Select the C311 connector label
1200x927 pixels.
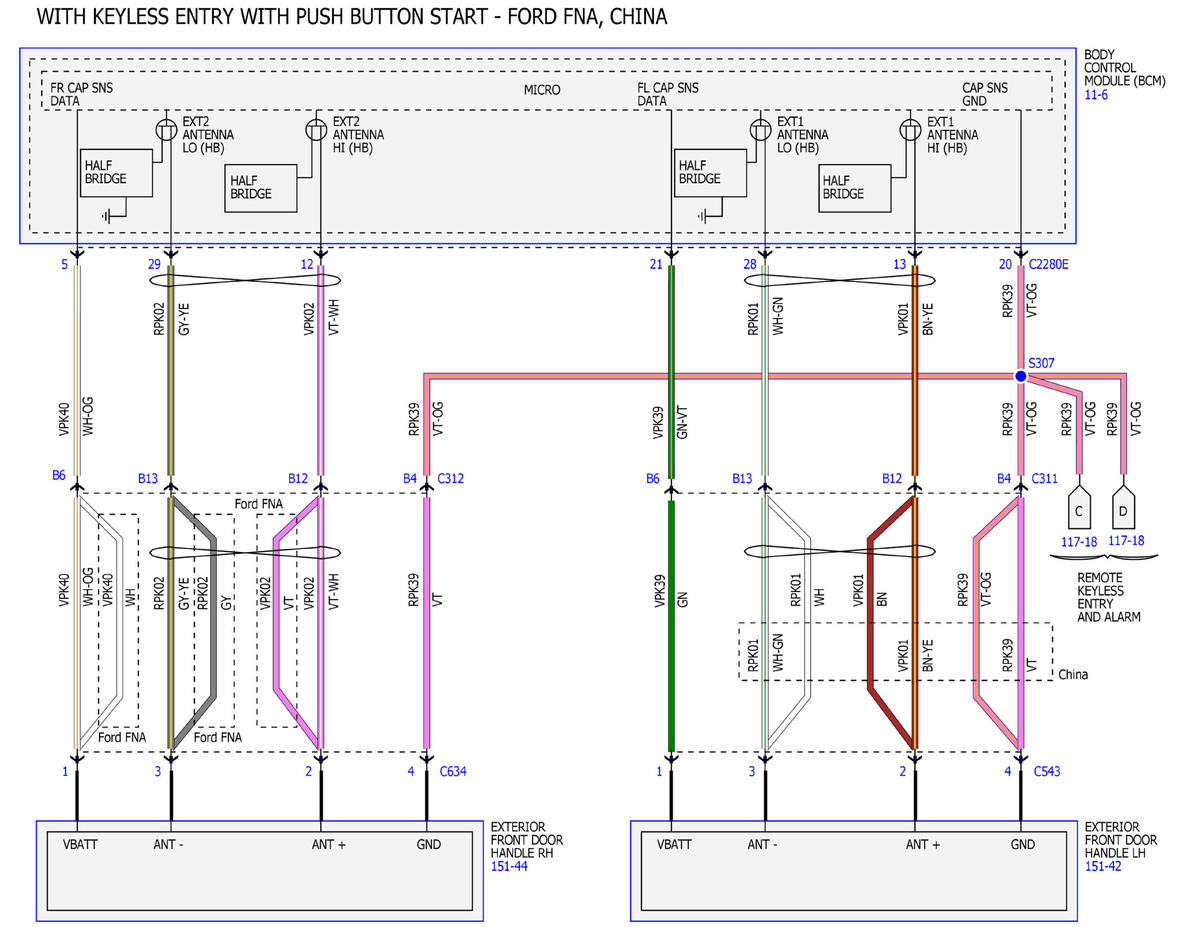tap(1043, 479)
